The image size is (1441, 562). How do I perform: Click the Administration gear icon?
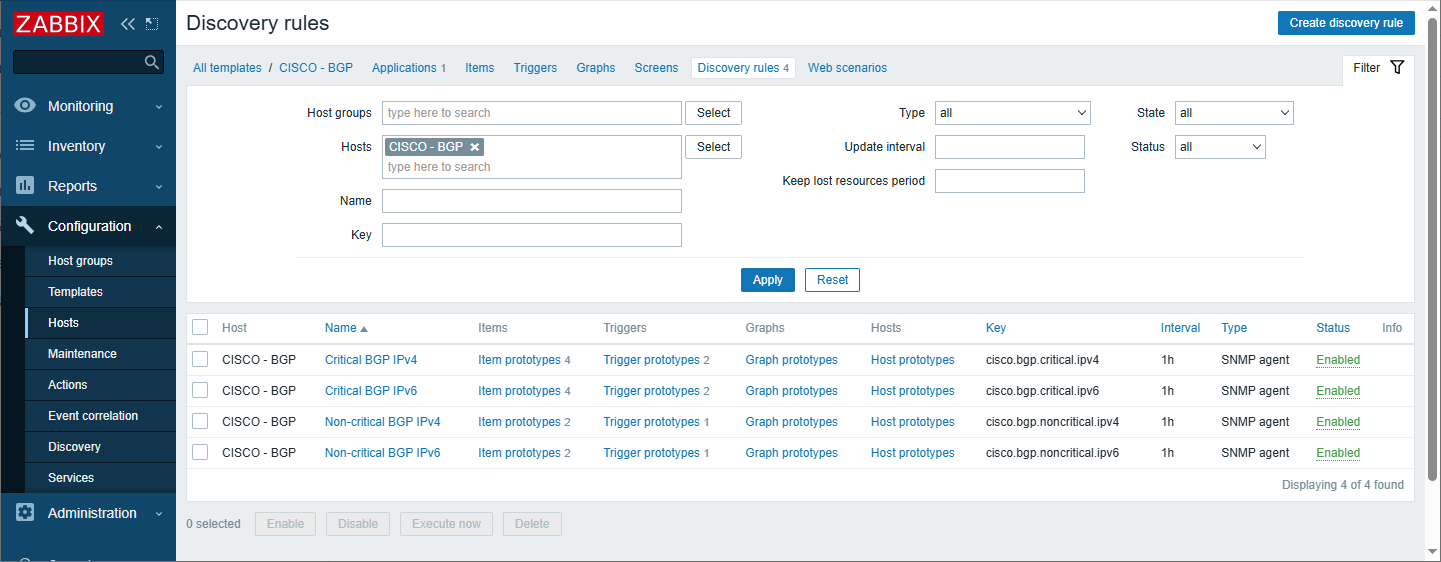25,513
